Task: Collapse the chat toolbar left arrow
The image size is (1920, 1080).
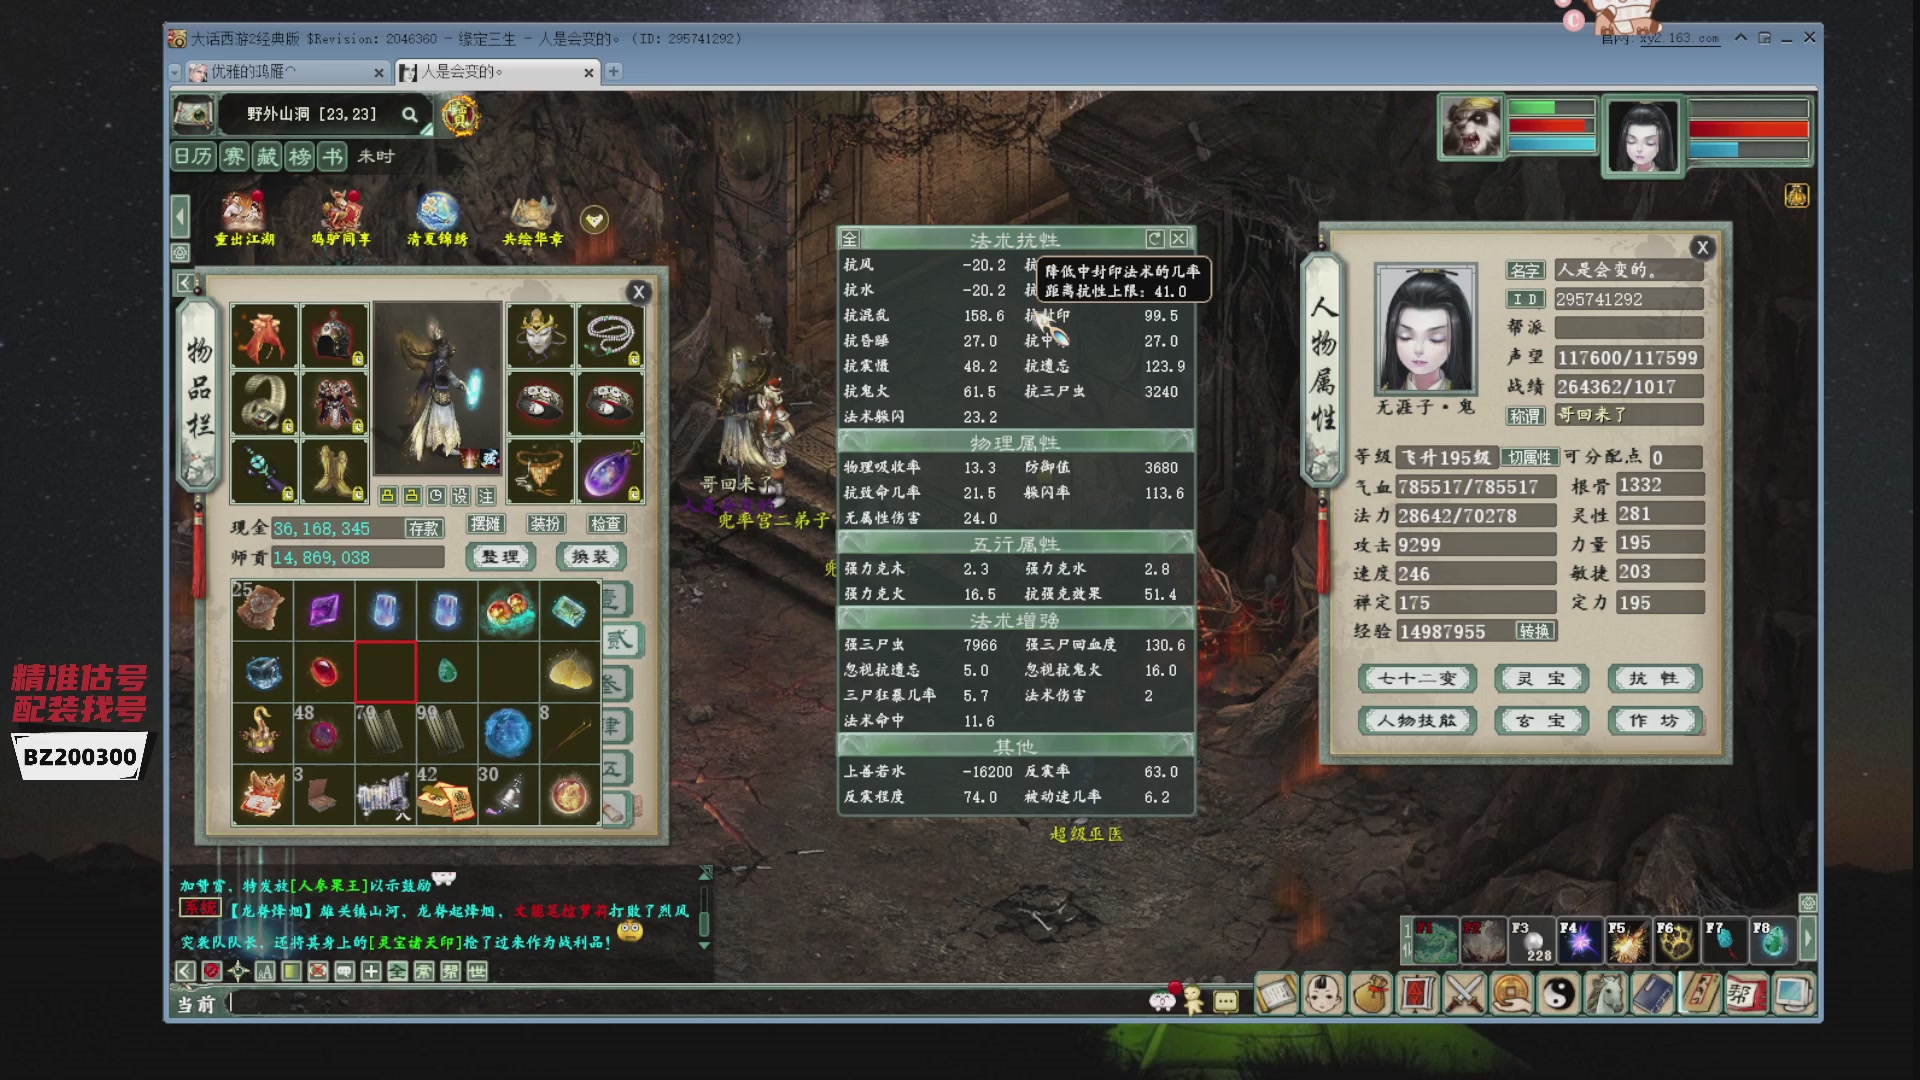Action: click(x=185, y=971)
